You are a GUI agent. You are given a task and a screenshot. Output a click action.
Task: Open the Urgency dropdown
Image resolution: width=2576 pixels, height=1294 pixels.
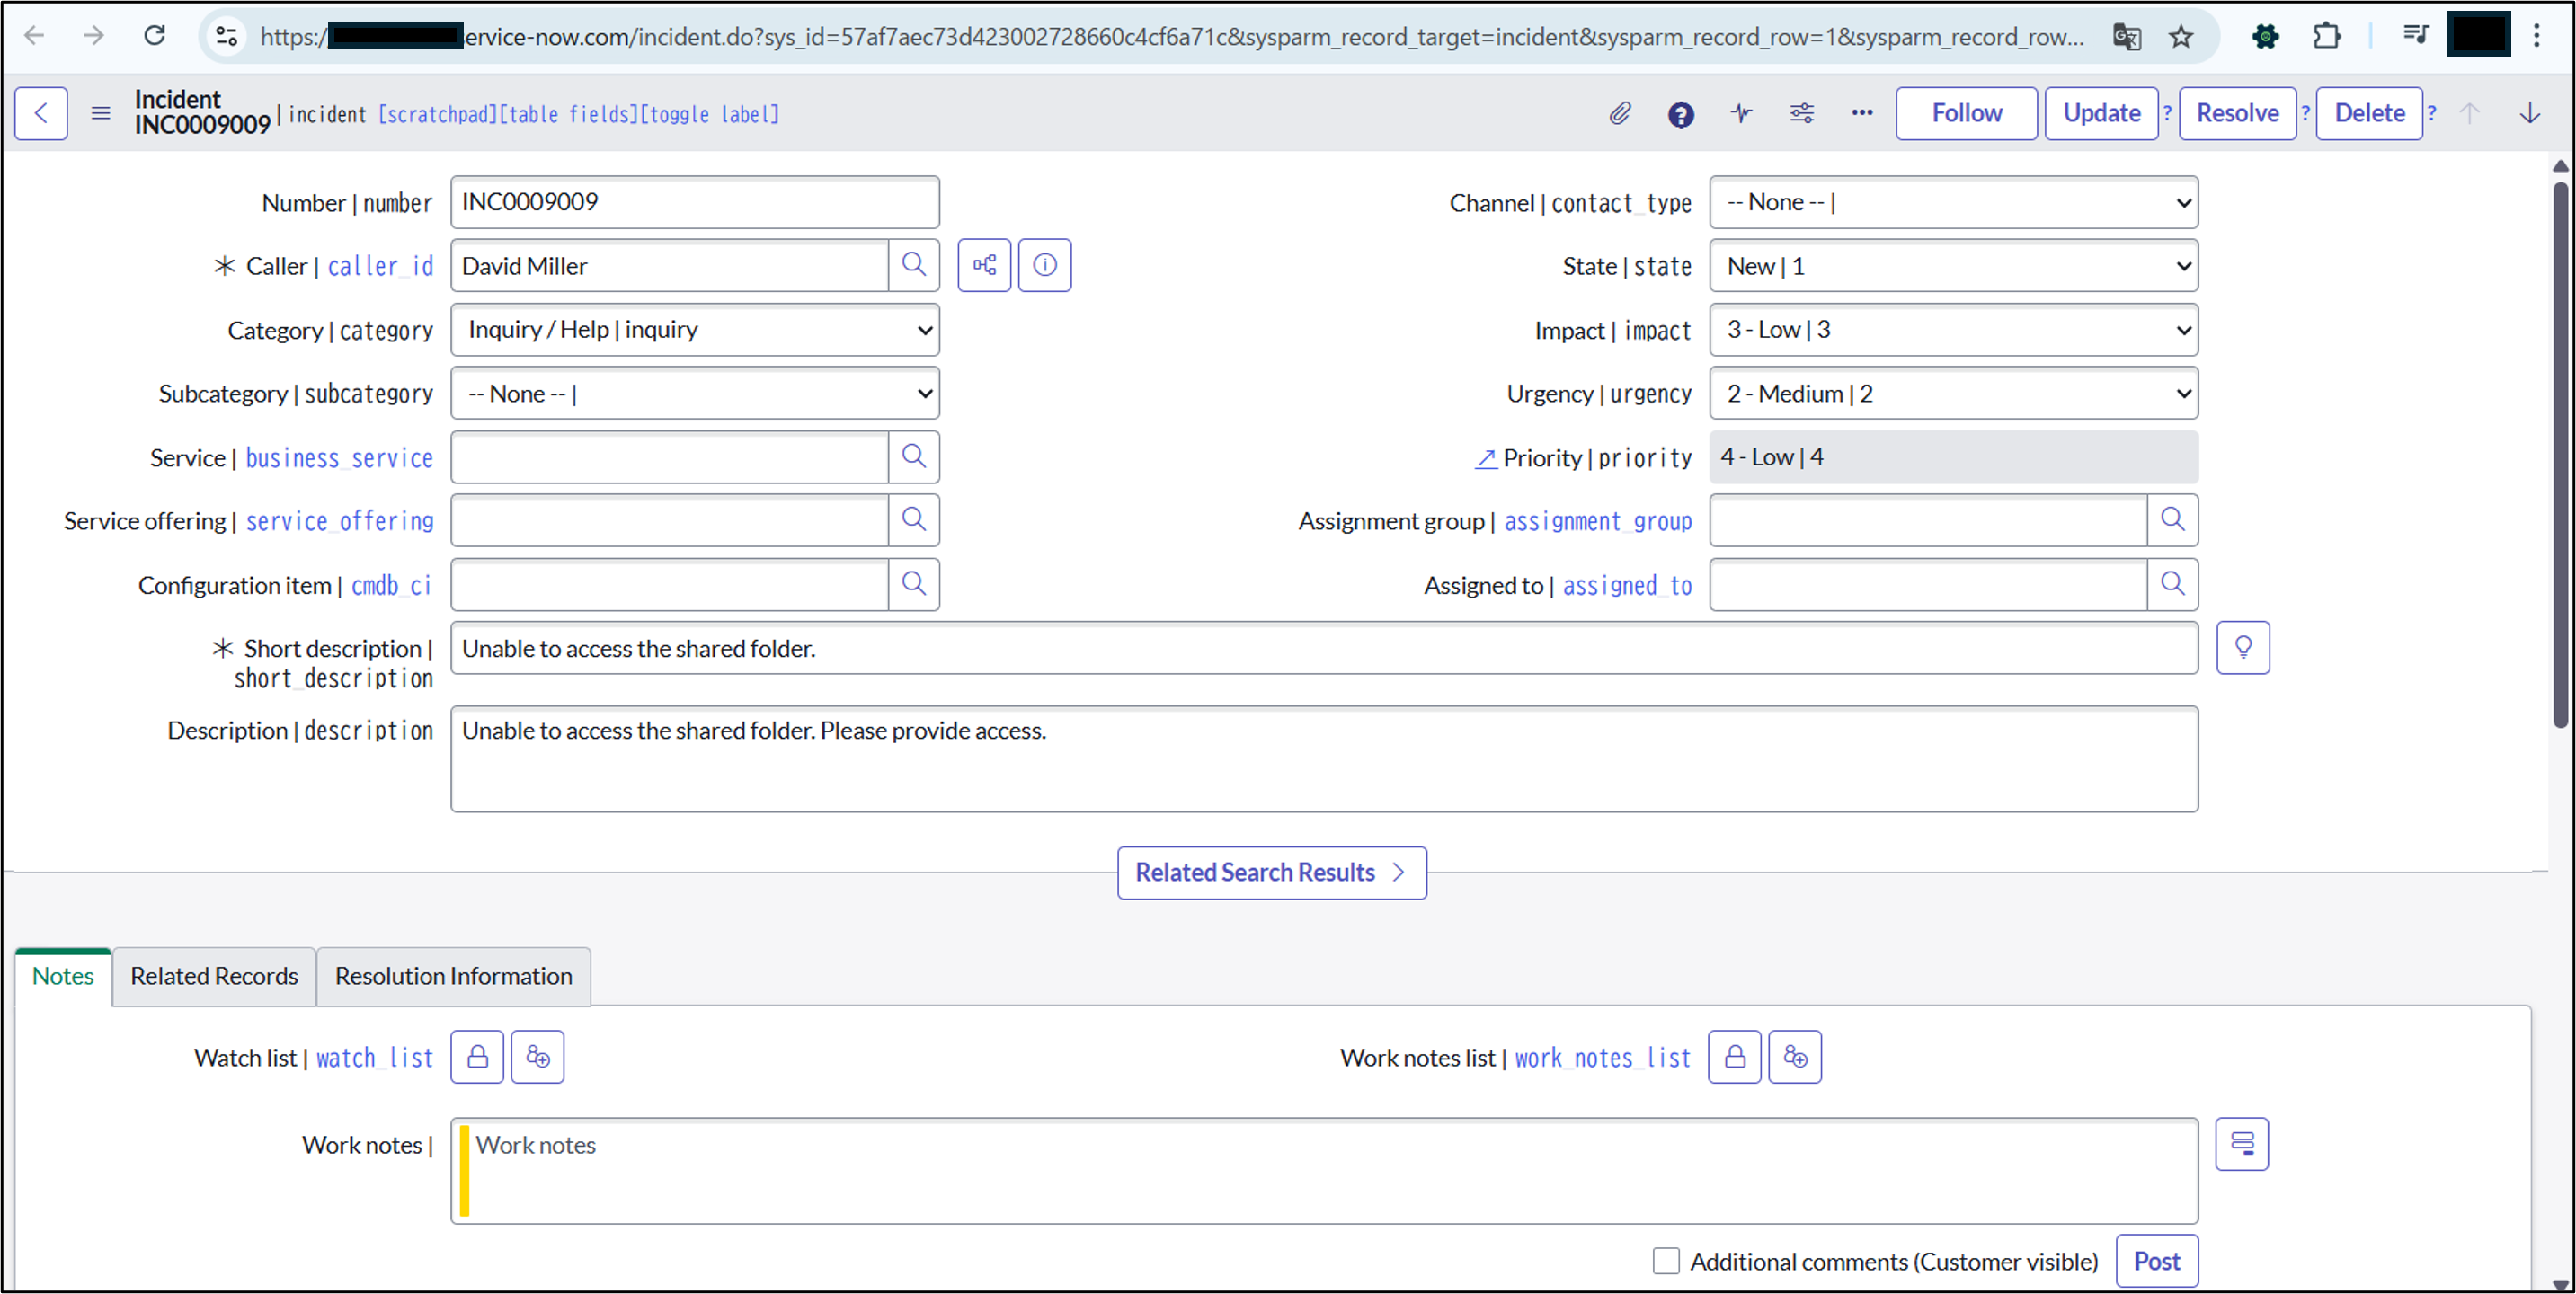pos(1954,393)
